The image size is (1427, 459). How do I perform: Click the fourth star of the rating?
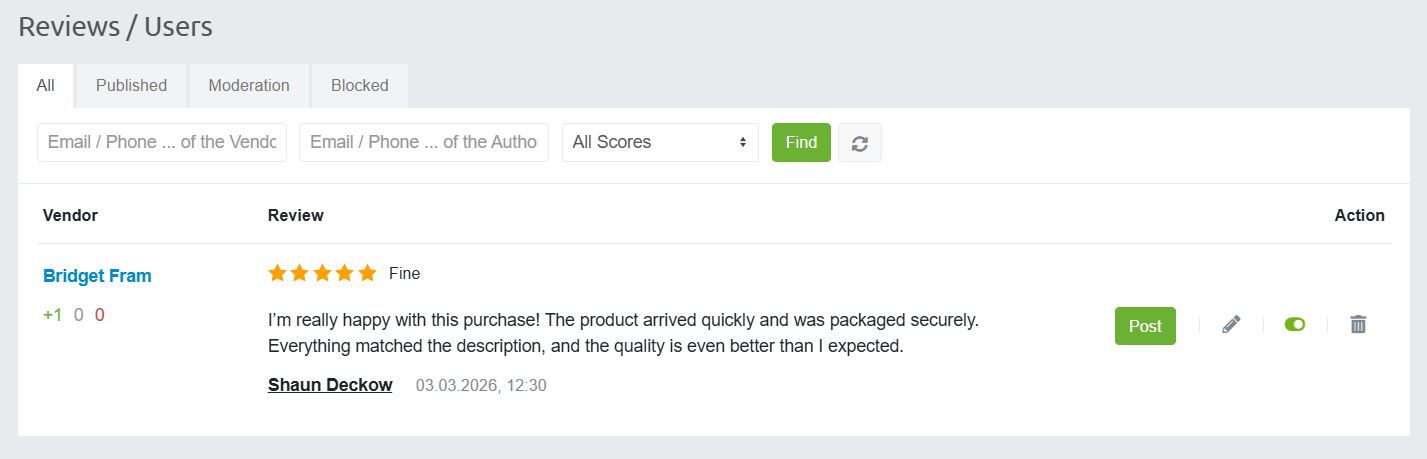tap(345, 273)
